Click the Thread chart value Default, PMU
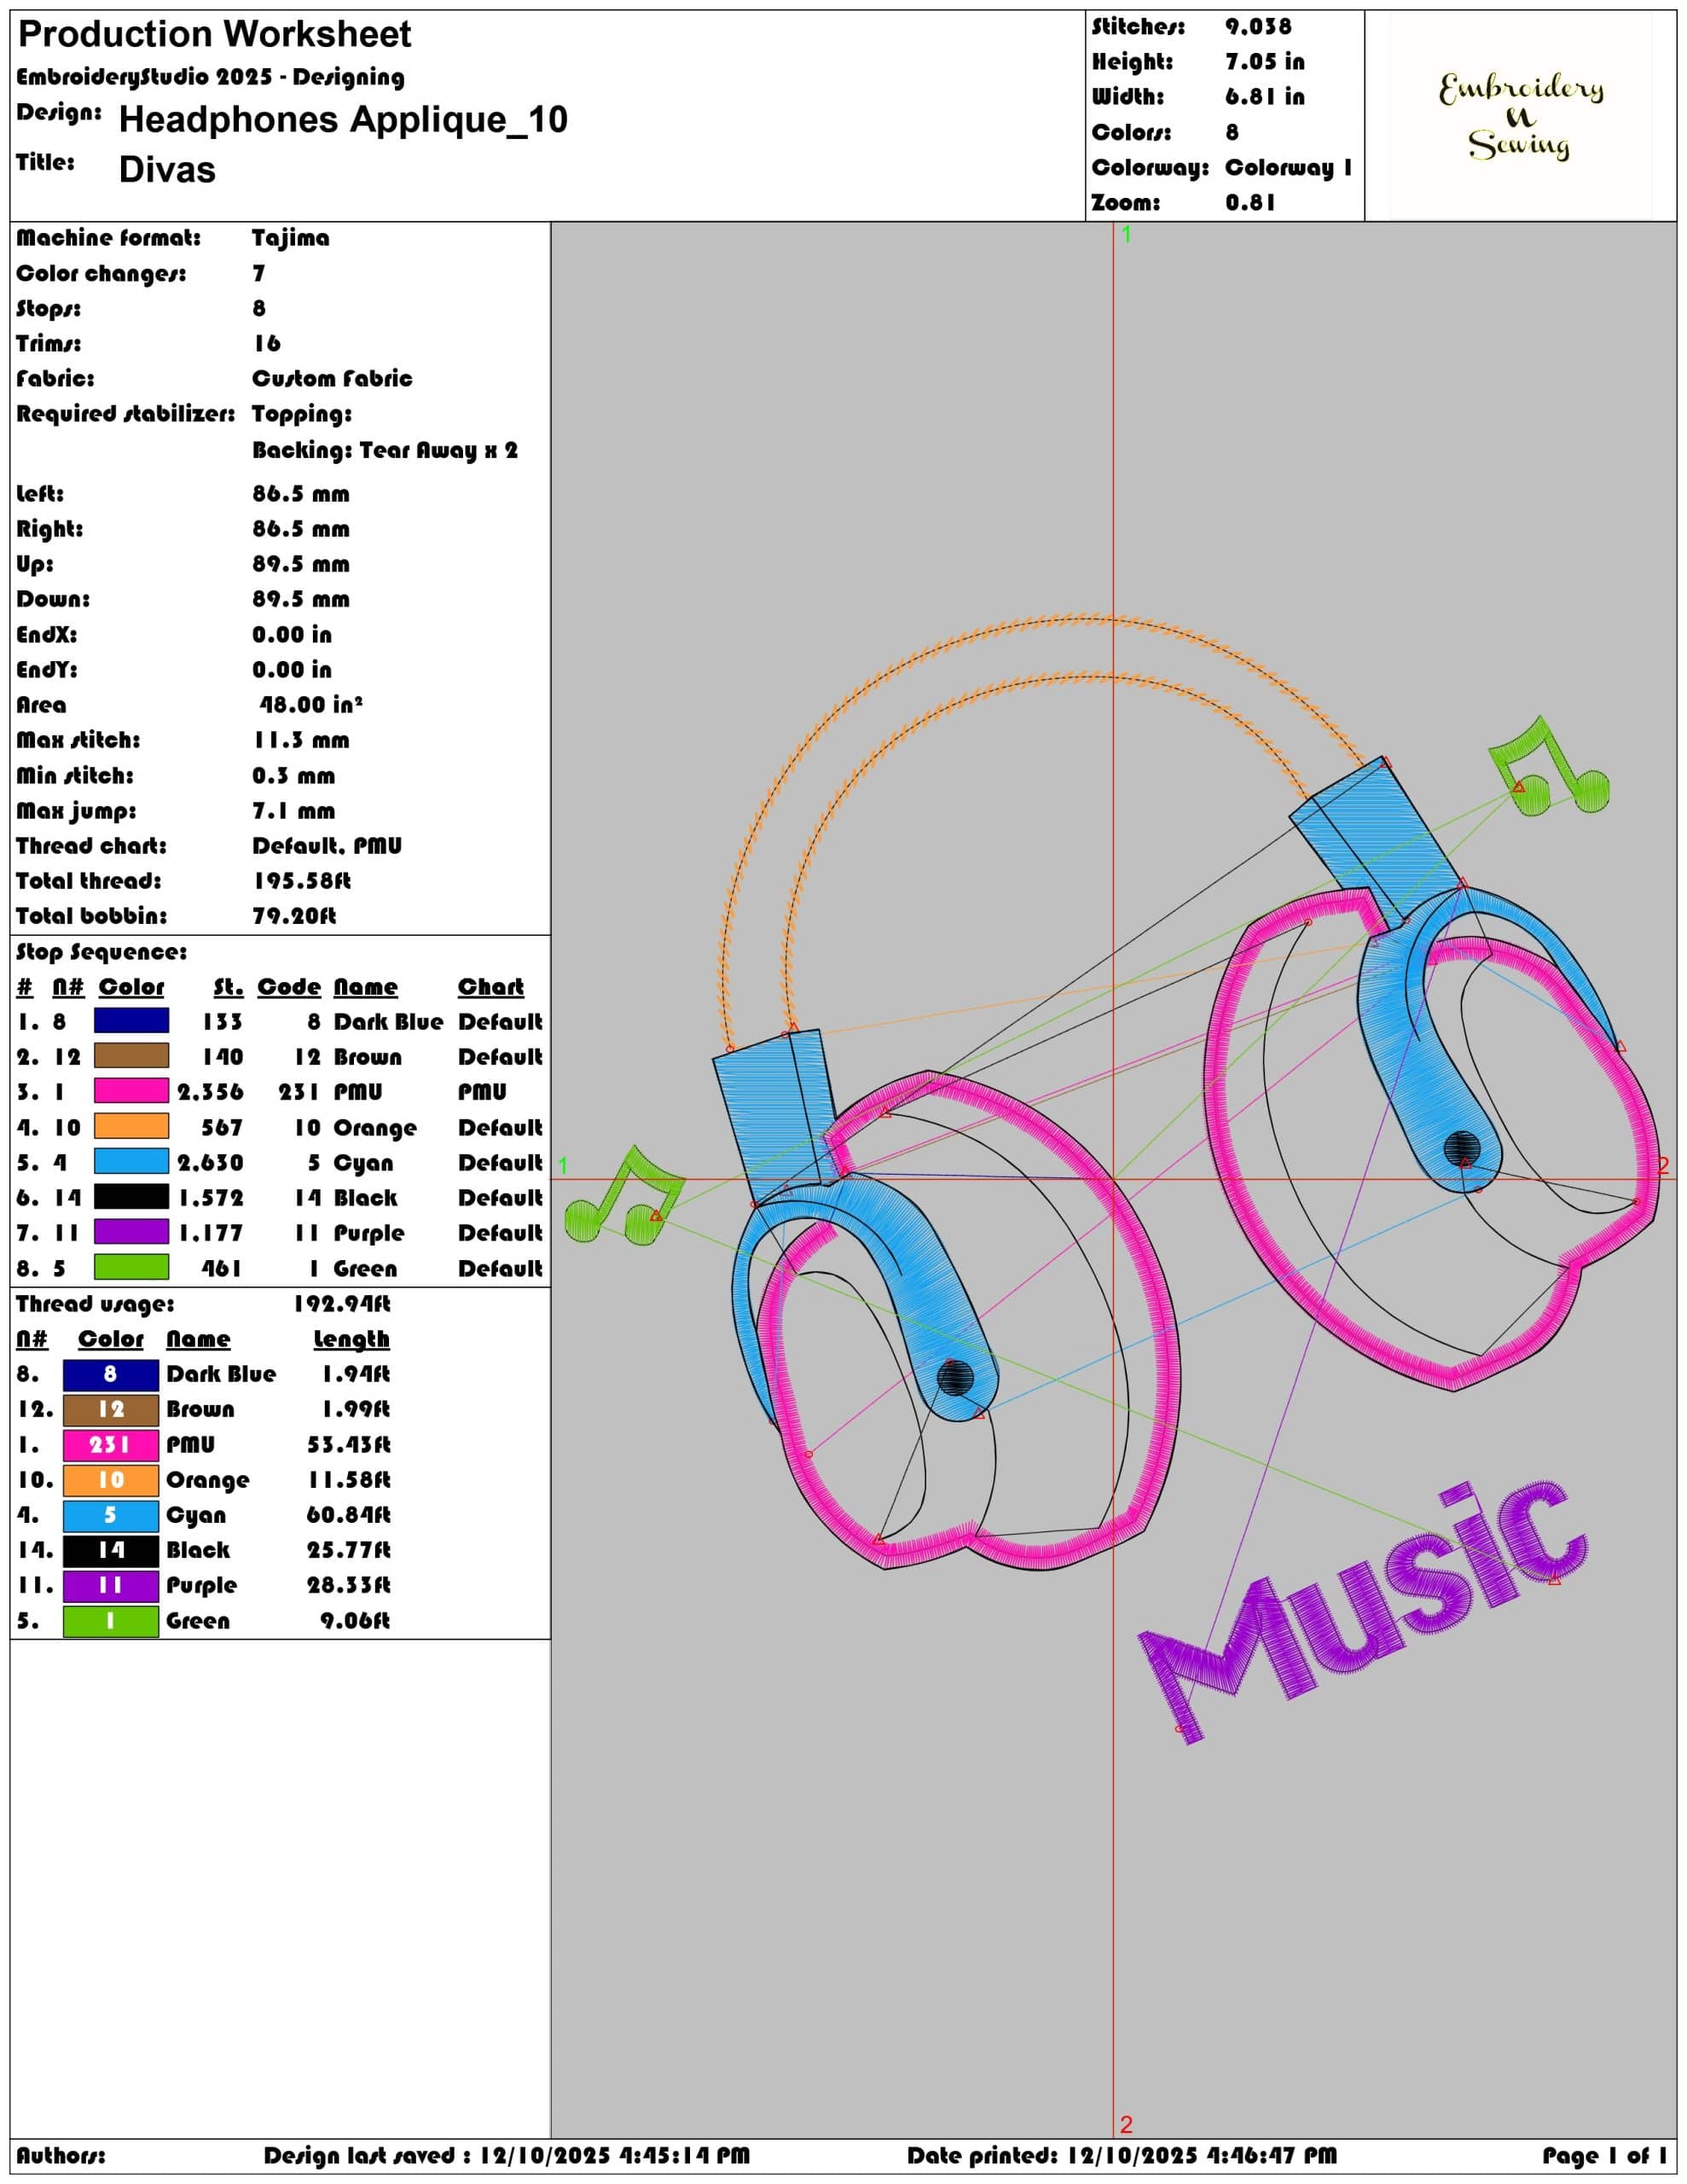 tap(327, 846)
